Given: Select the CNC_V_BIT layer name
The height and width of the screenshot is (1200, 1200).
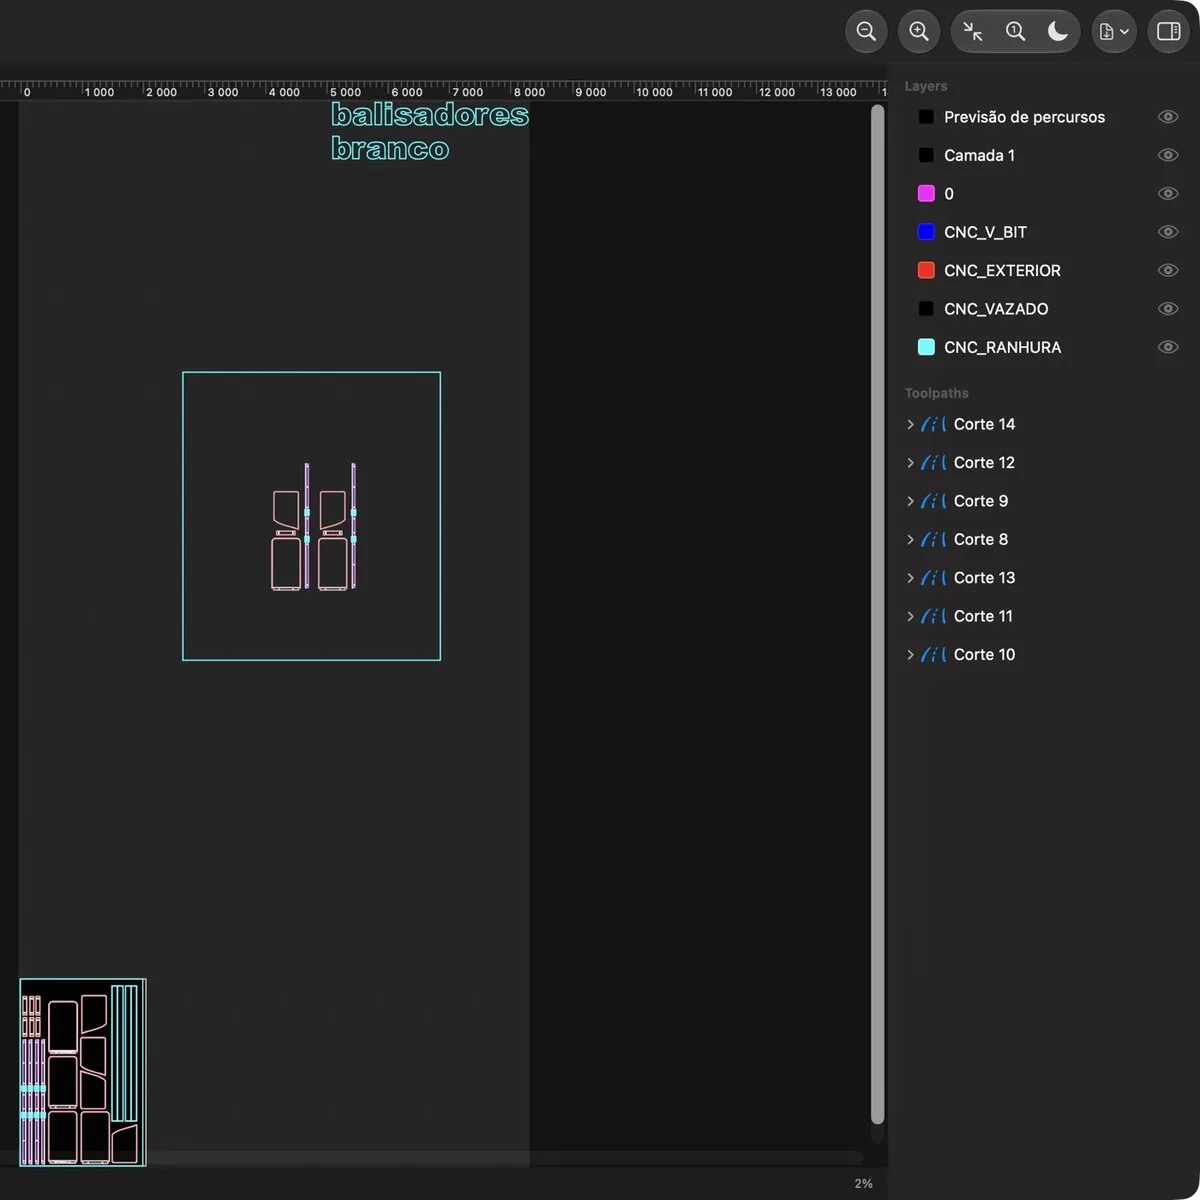Looking at the screenshot, I should tap(985, 232).
